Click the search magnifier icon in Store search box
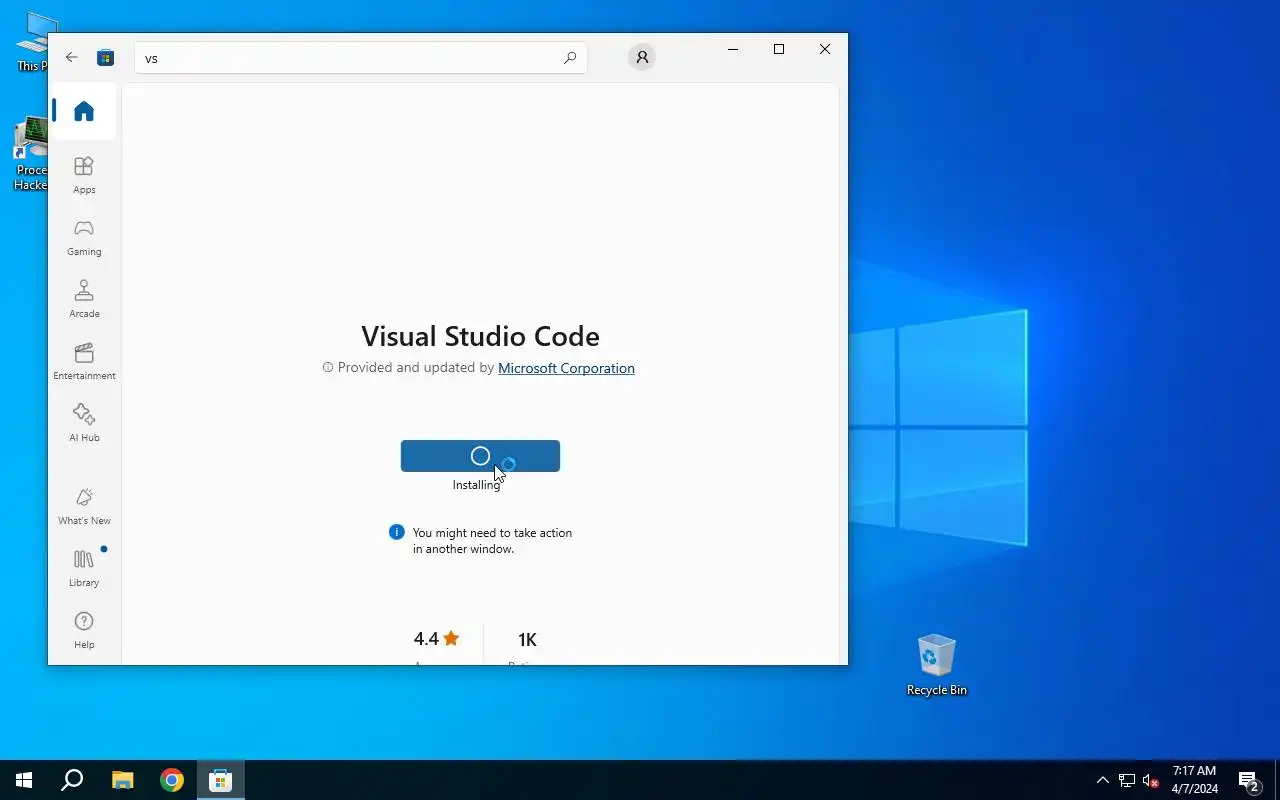 click(x=570, y=58)
